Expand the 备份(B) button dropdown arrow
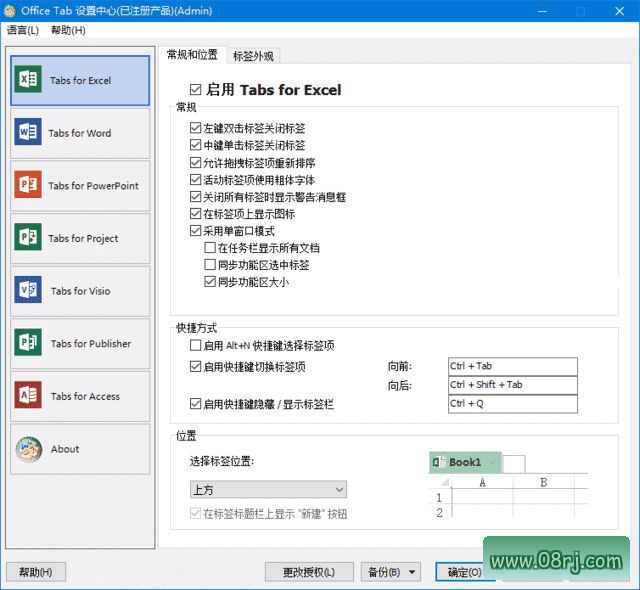Screen dimensions: 640x590 click(x=412, y=572)
